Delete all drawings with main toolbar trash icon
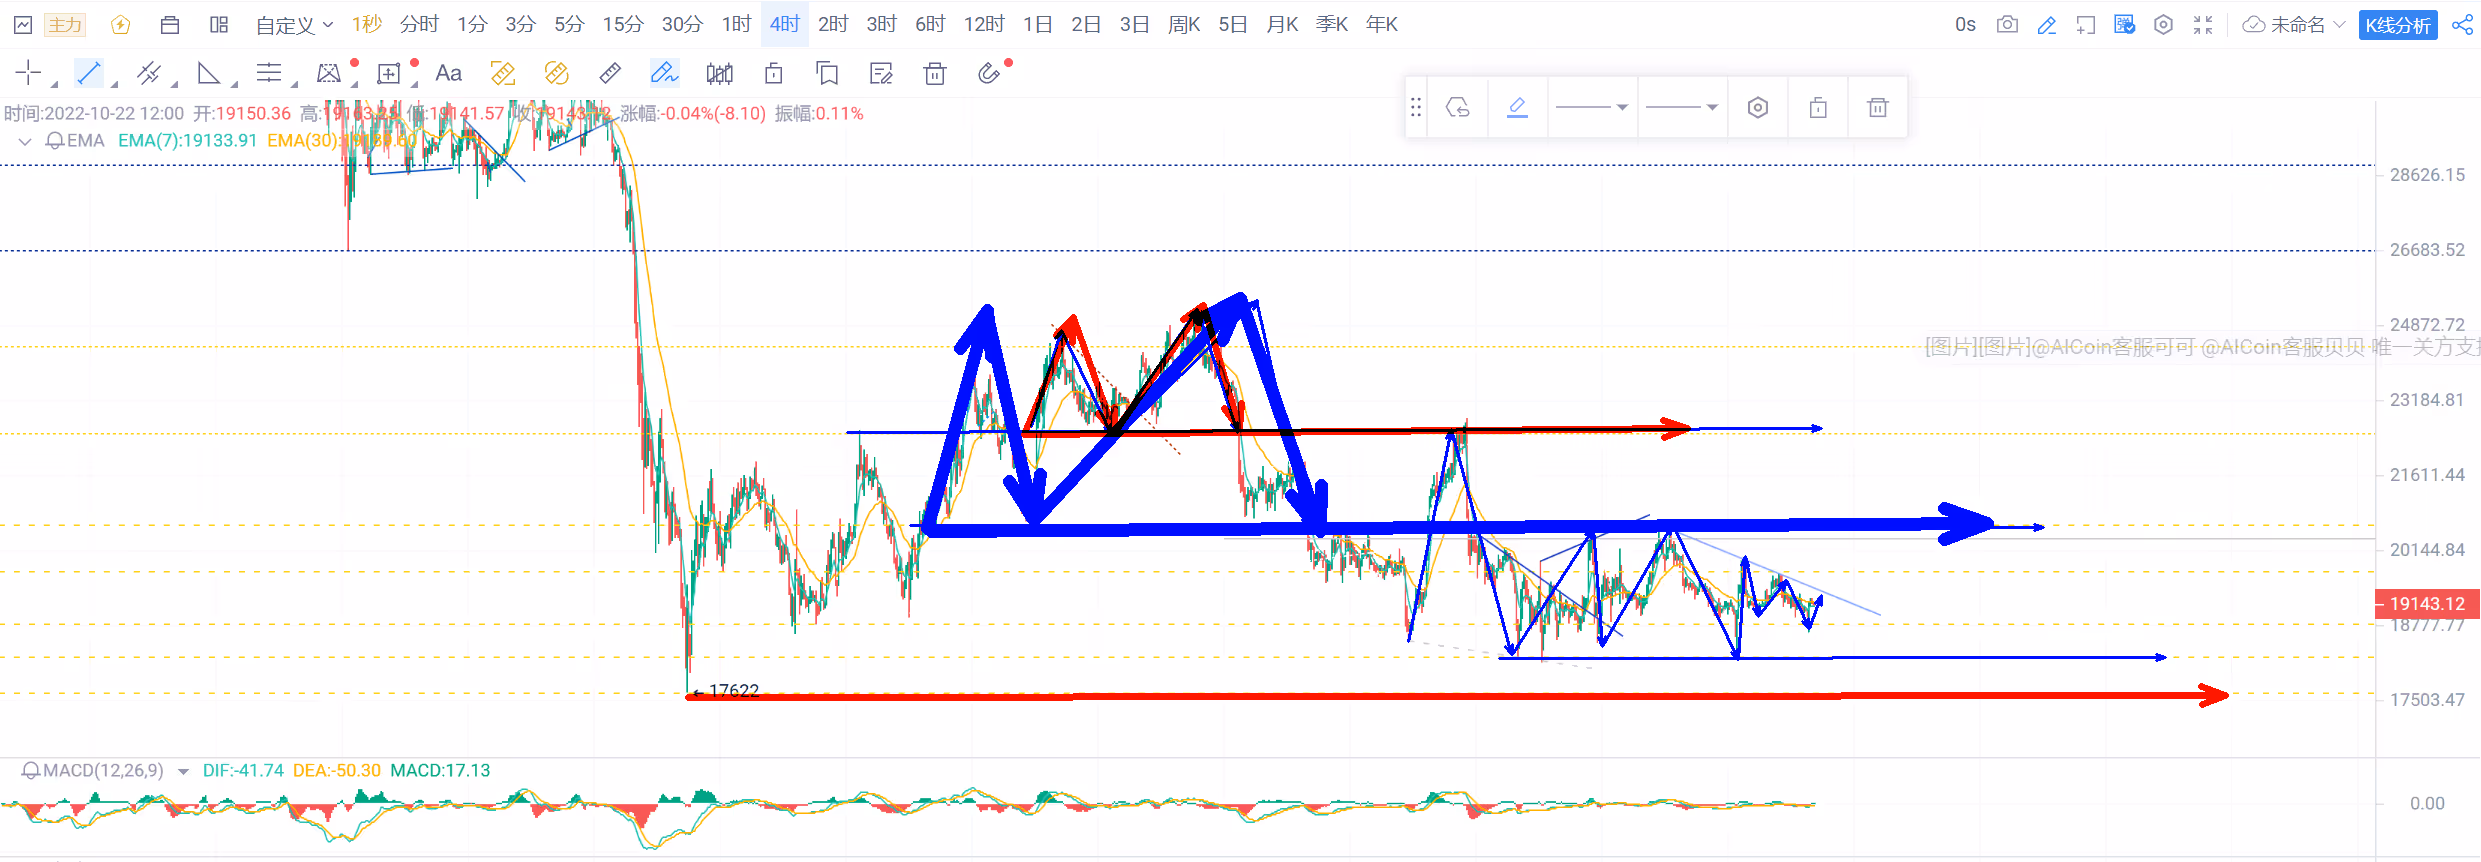Viewport: 2481px width, 862px height. 935,73
